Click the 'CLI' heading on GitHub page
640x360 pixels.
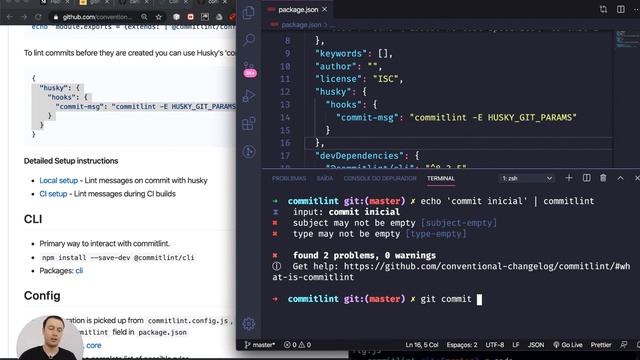coord(33,219)
